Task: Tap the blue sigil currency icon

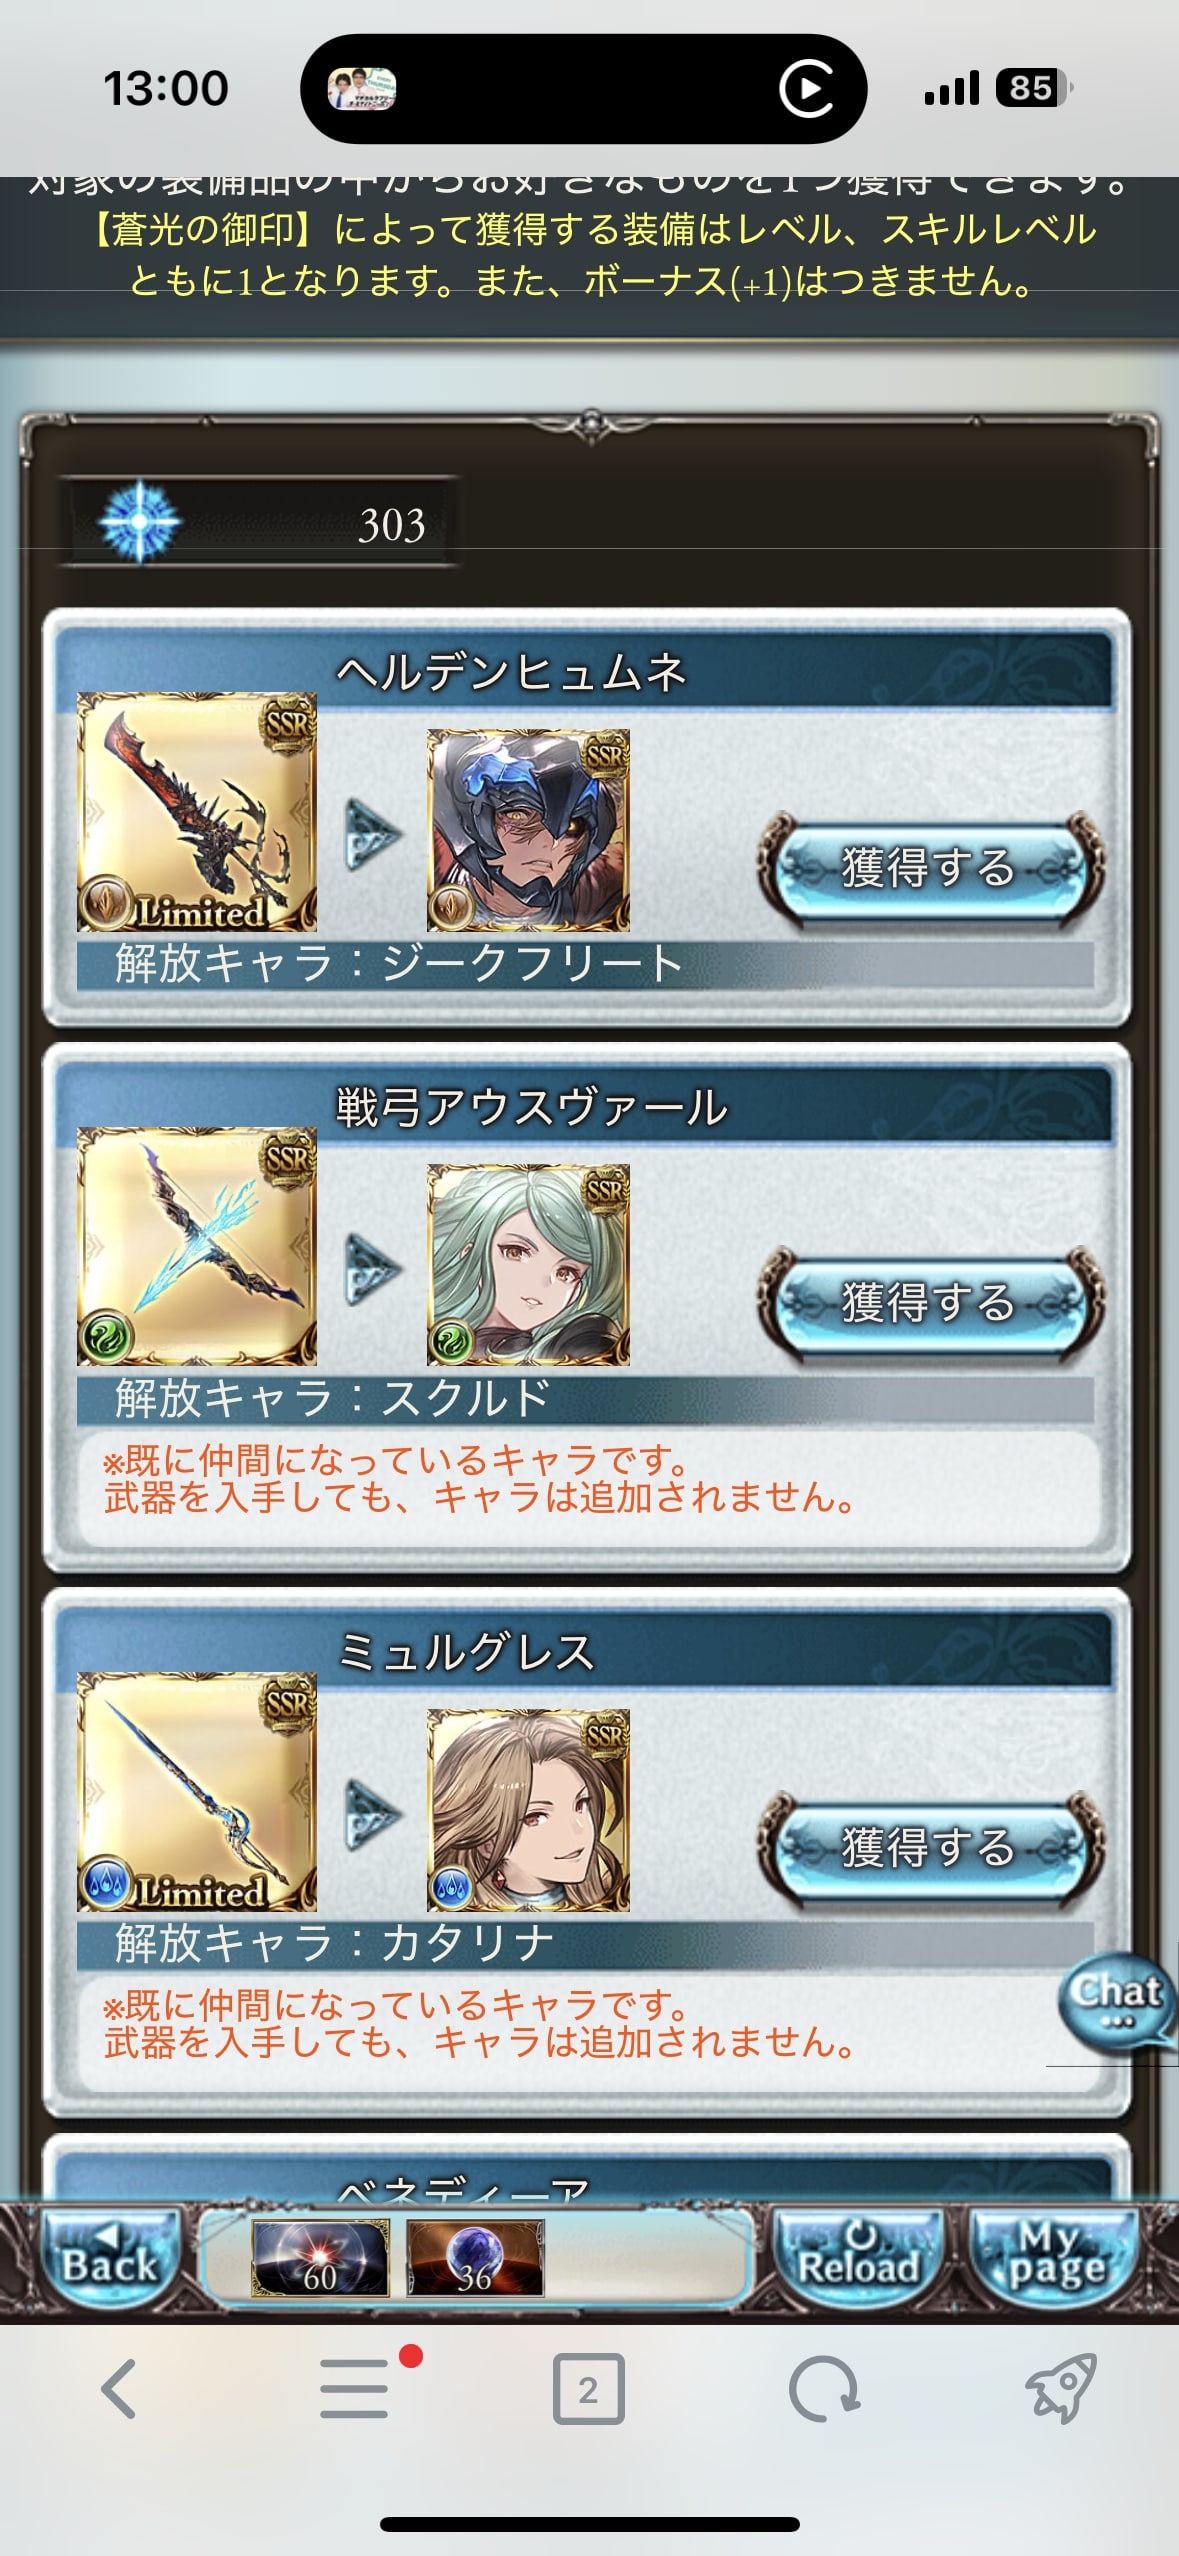Action: pyautogui.click(x=140, y=521)
